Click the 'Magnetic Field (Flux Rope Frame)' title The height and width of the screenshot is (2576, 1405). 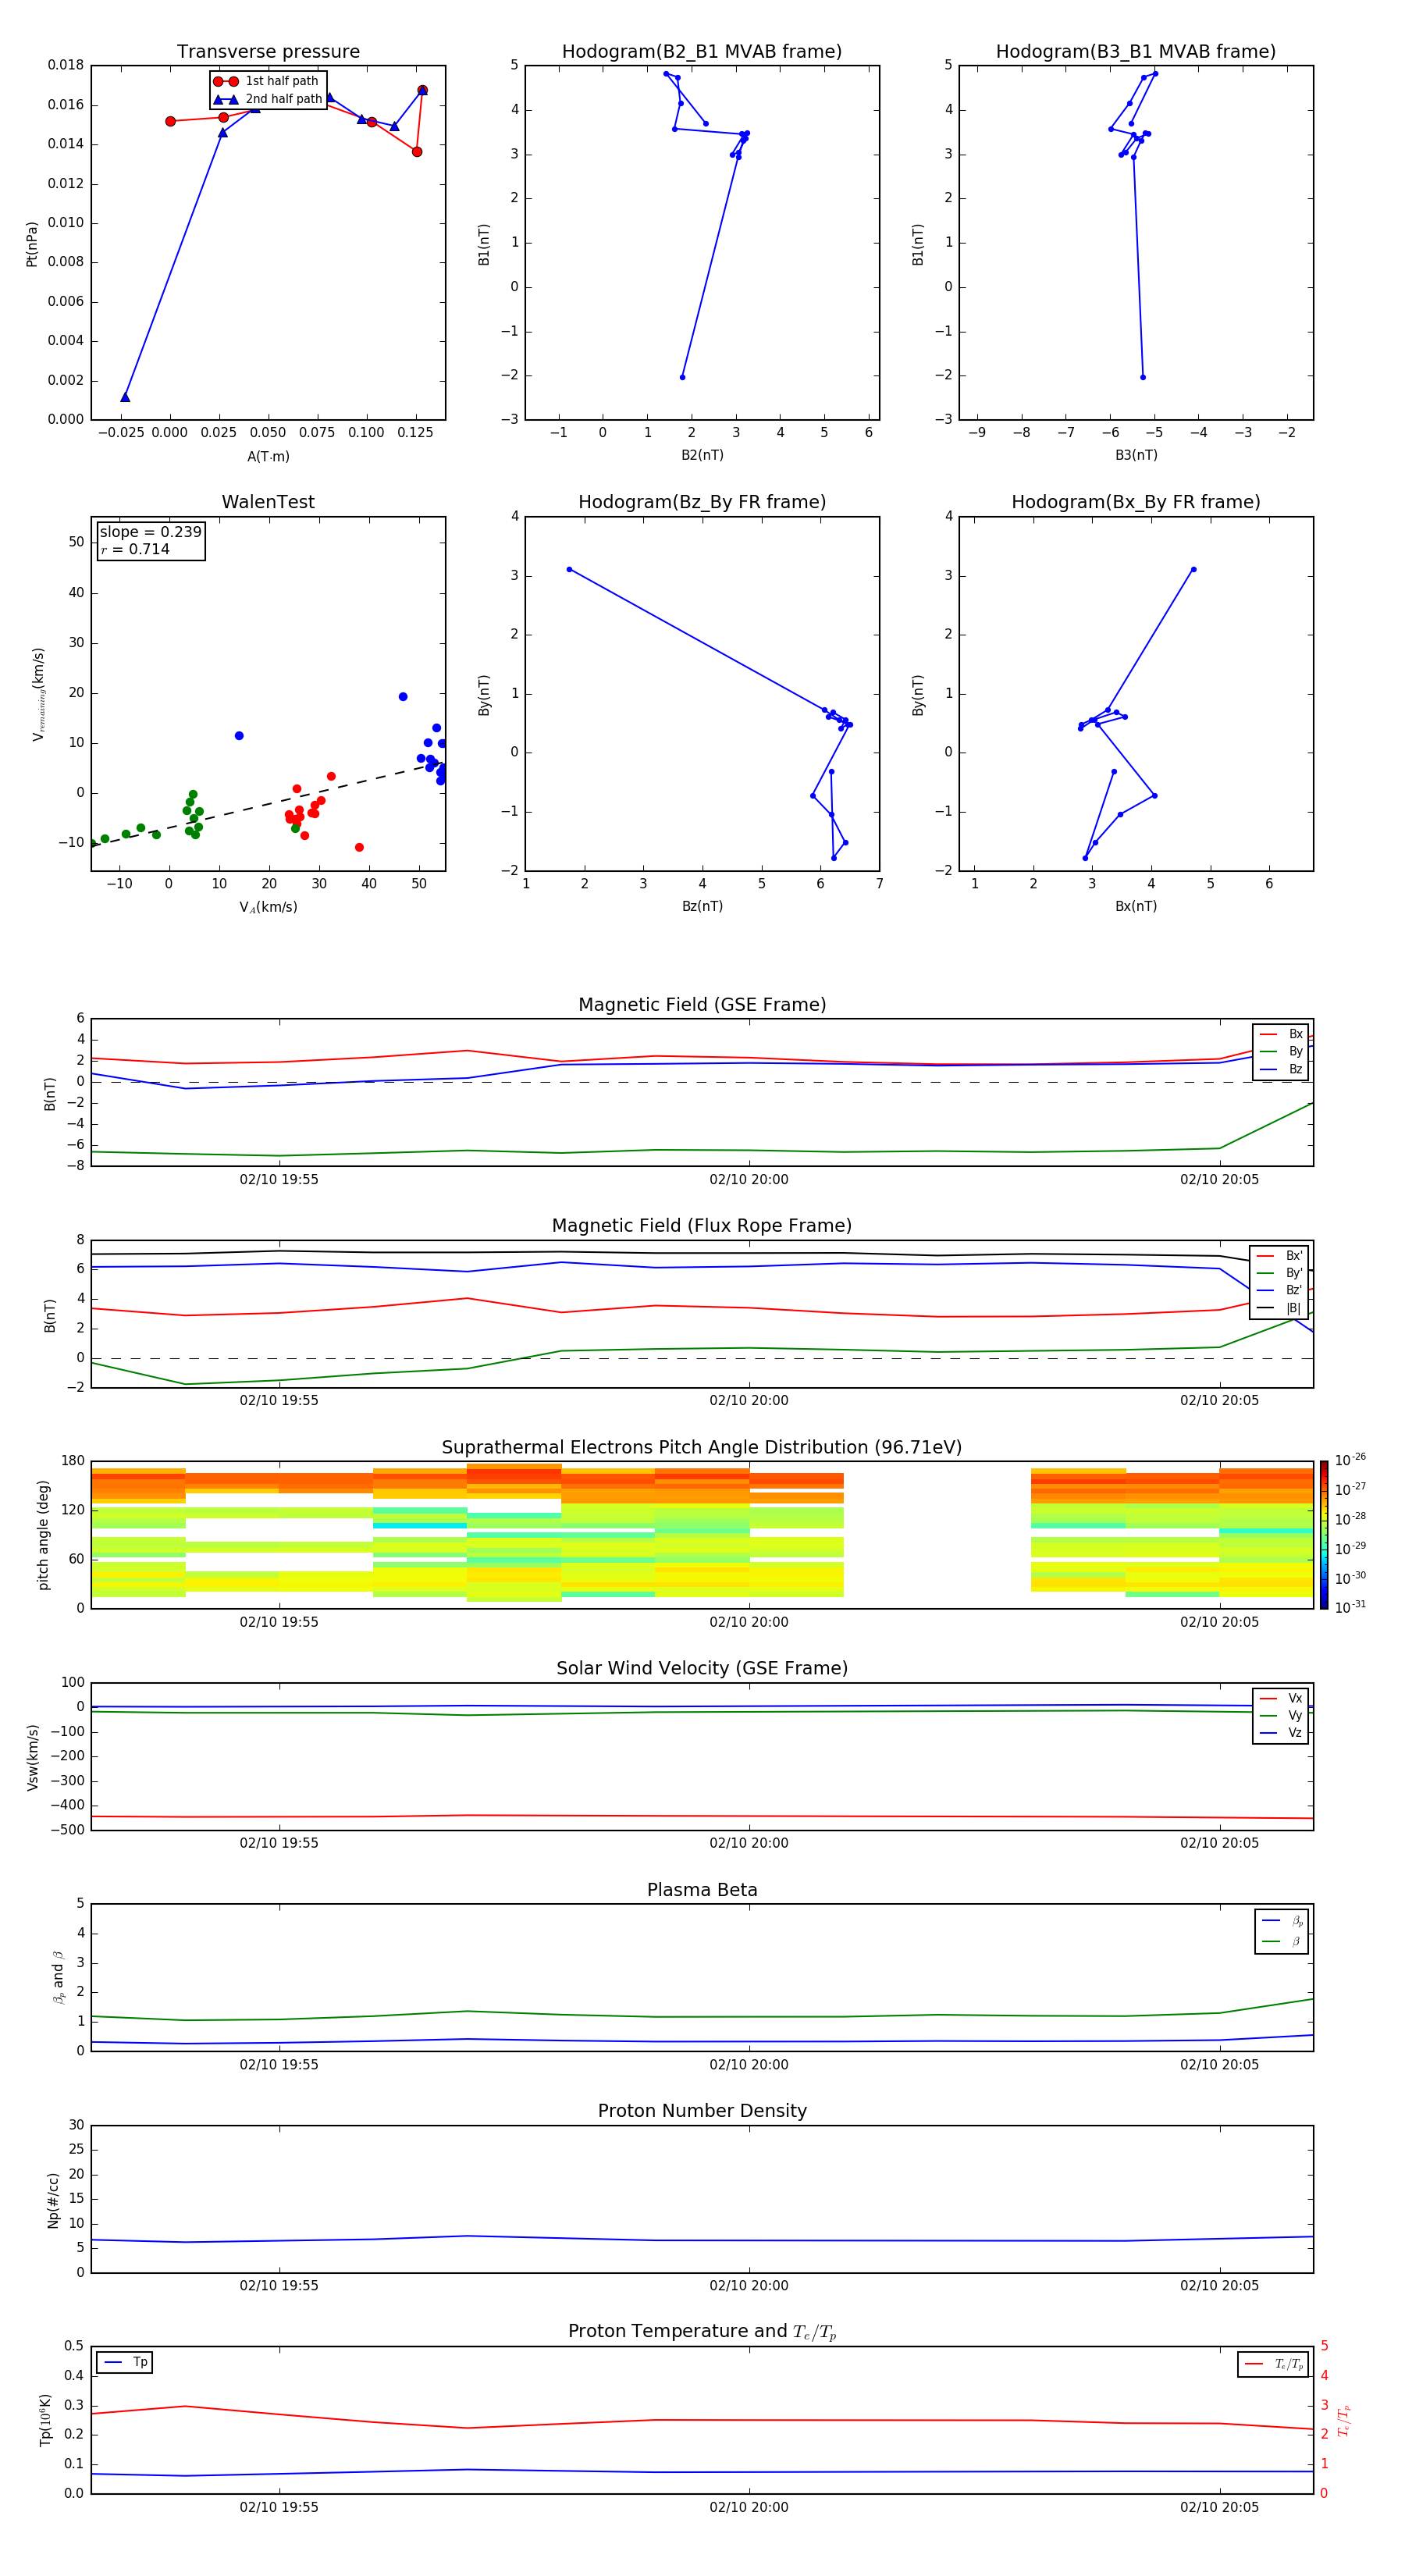click(x=702, y=1226)
